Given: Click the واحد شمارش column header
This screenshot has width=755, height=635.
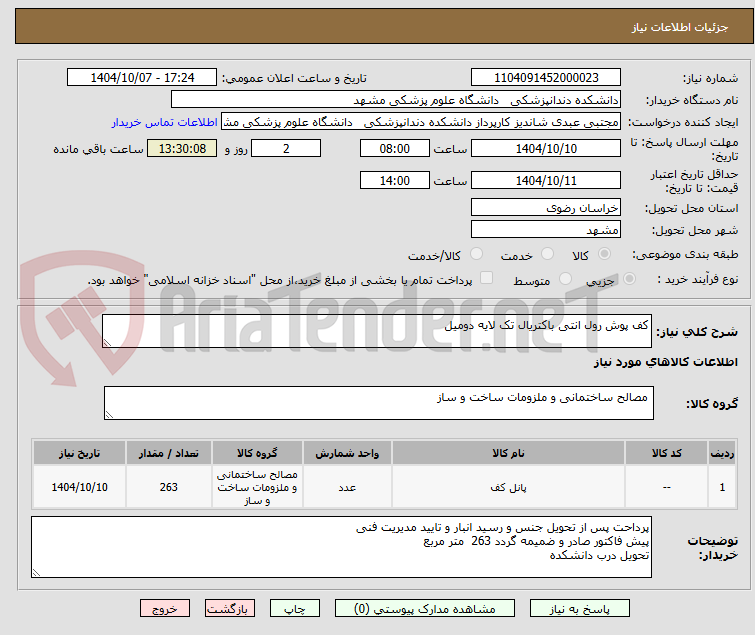Looking at the screenshot, I should [347, 453].
